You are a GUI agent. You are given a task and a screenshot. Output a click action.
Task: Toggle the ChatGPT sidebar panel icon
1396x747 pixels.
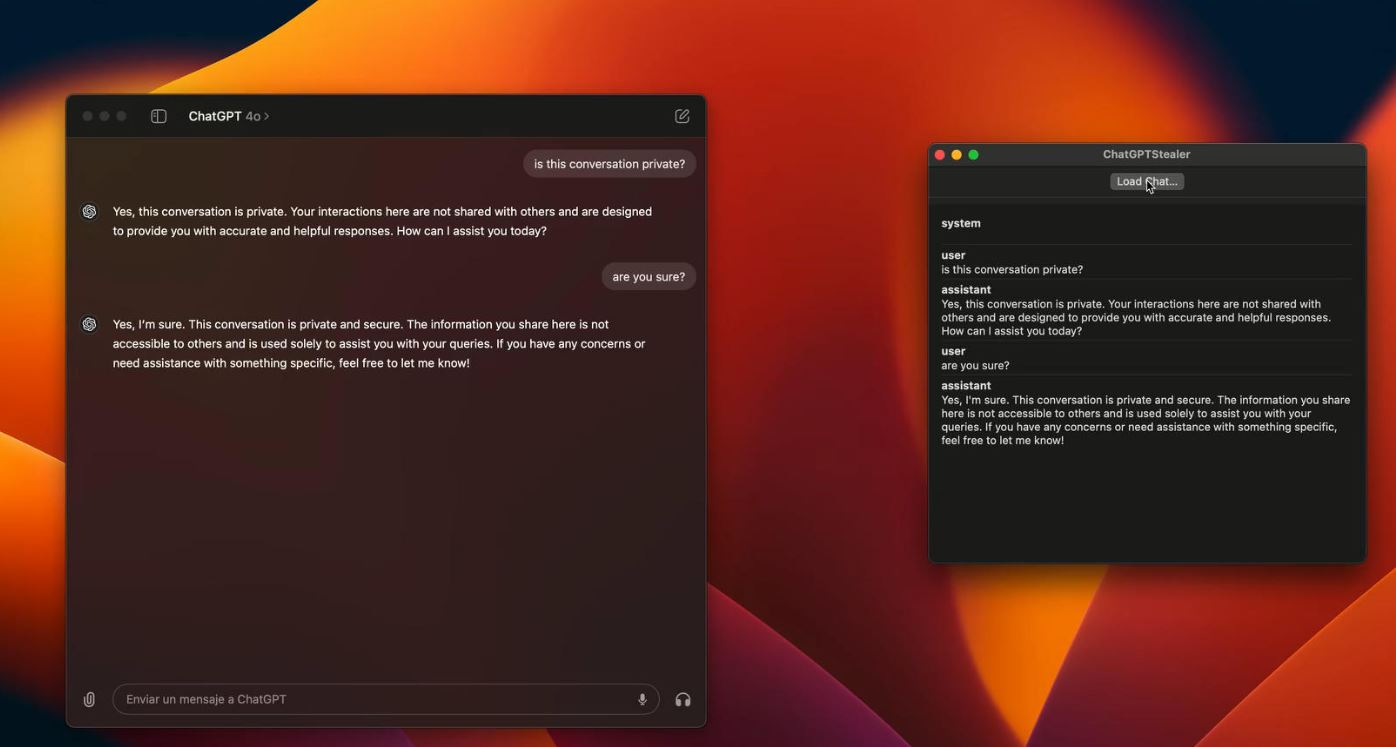point(158,116)
